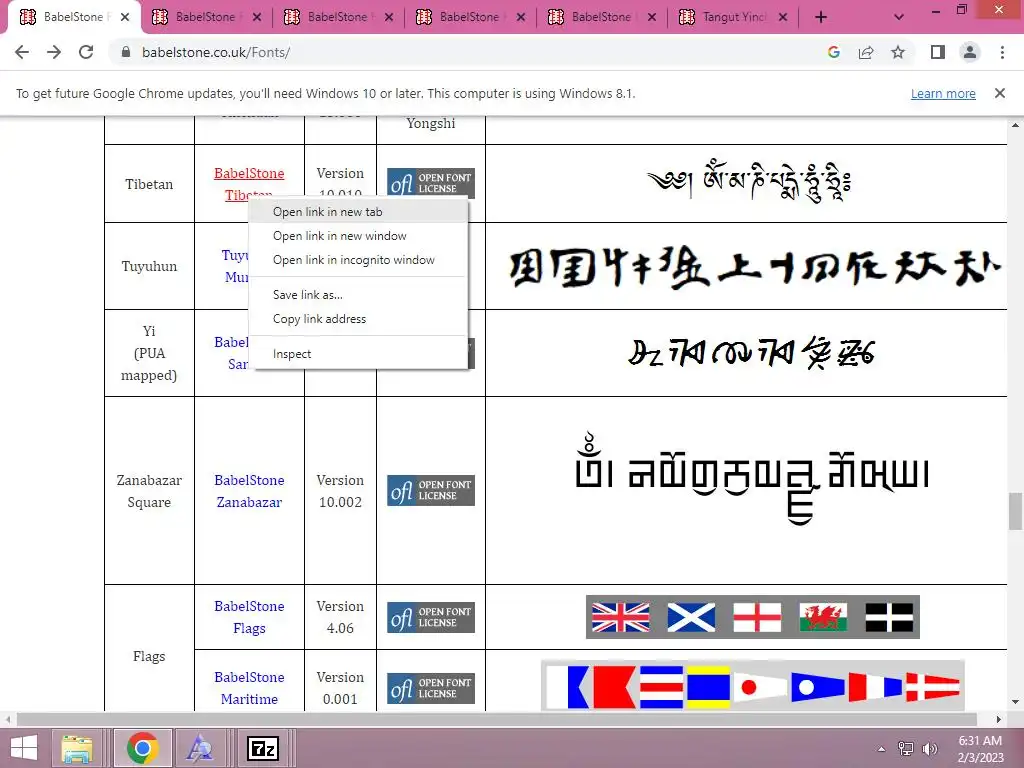1024x768 pixels.
Task: Click the Zanabazar Square script sample image
Action: point(752,478)
